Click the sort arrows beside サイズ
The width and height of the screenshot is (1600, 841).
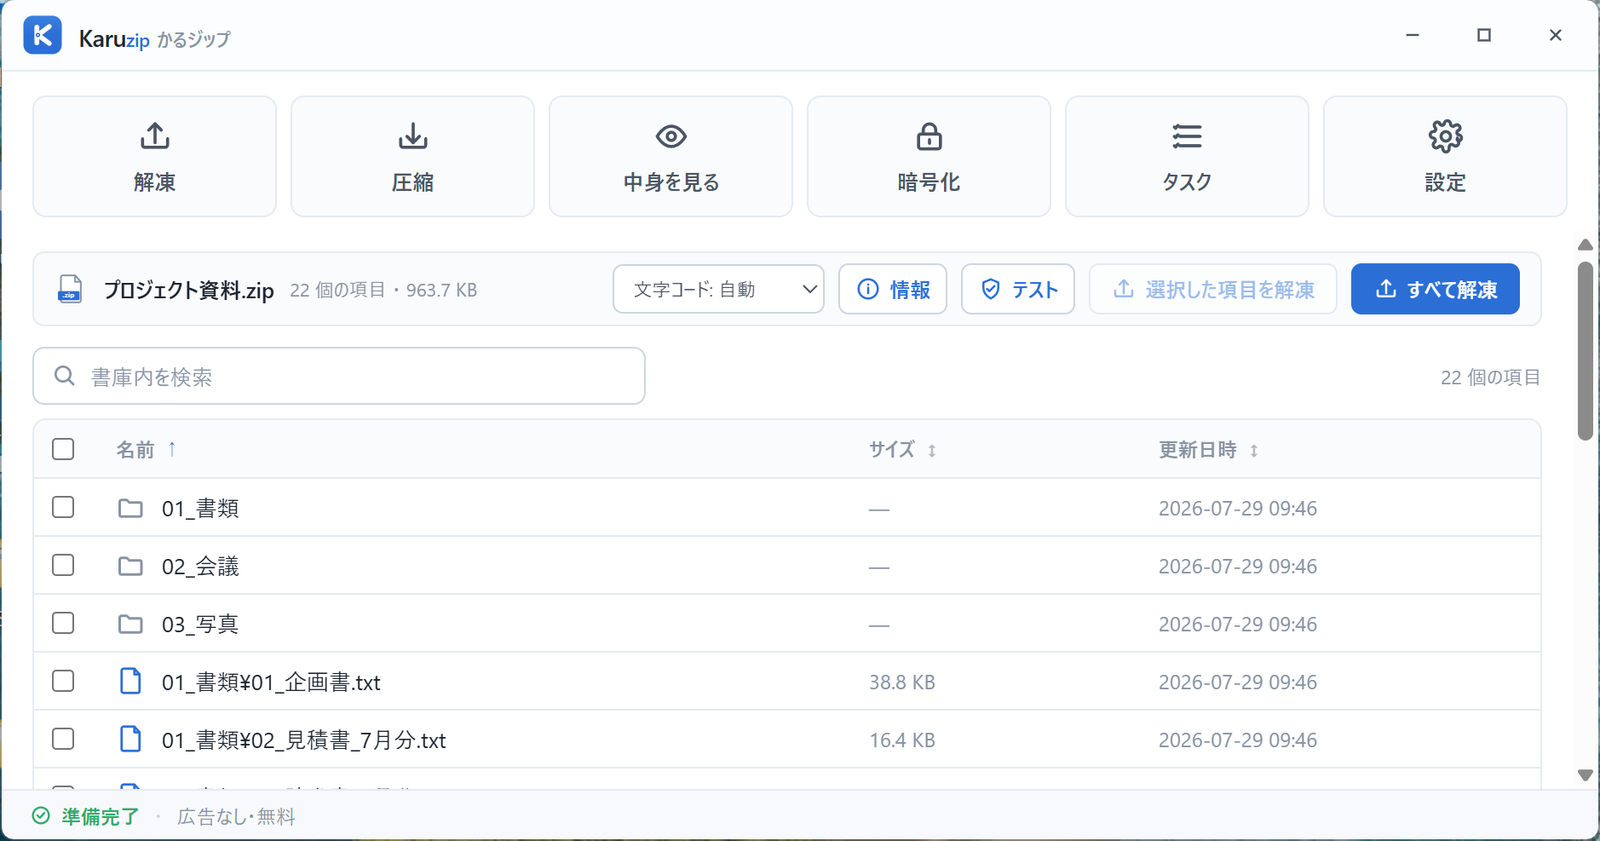click(x=932, y=451)
